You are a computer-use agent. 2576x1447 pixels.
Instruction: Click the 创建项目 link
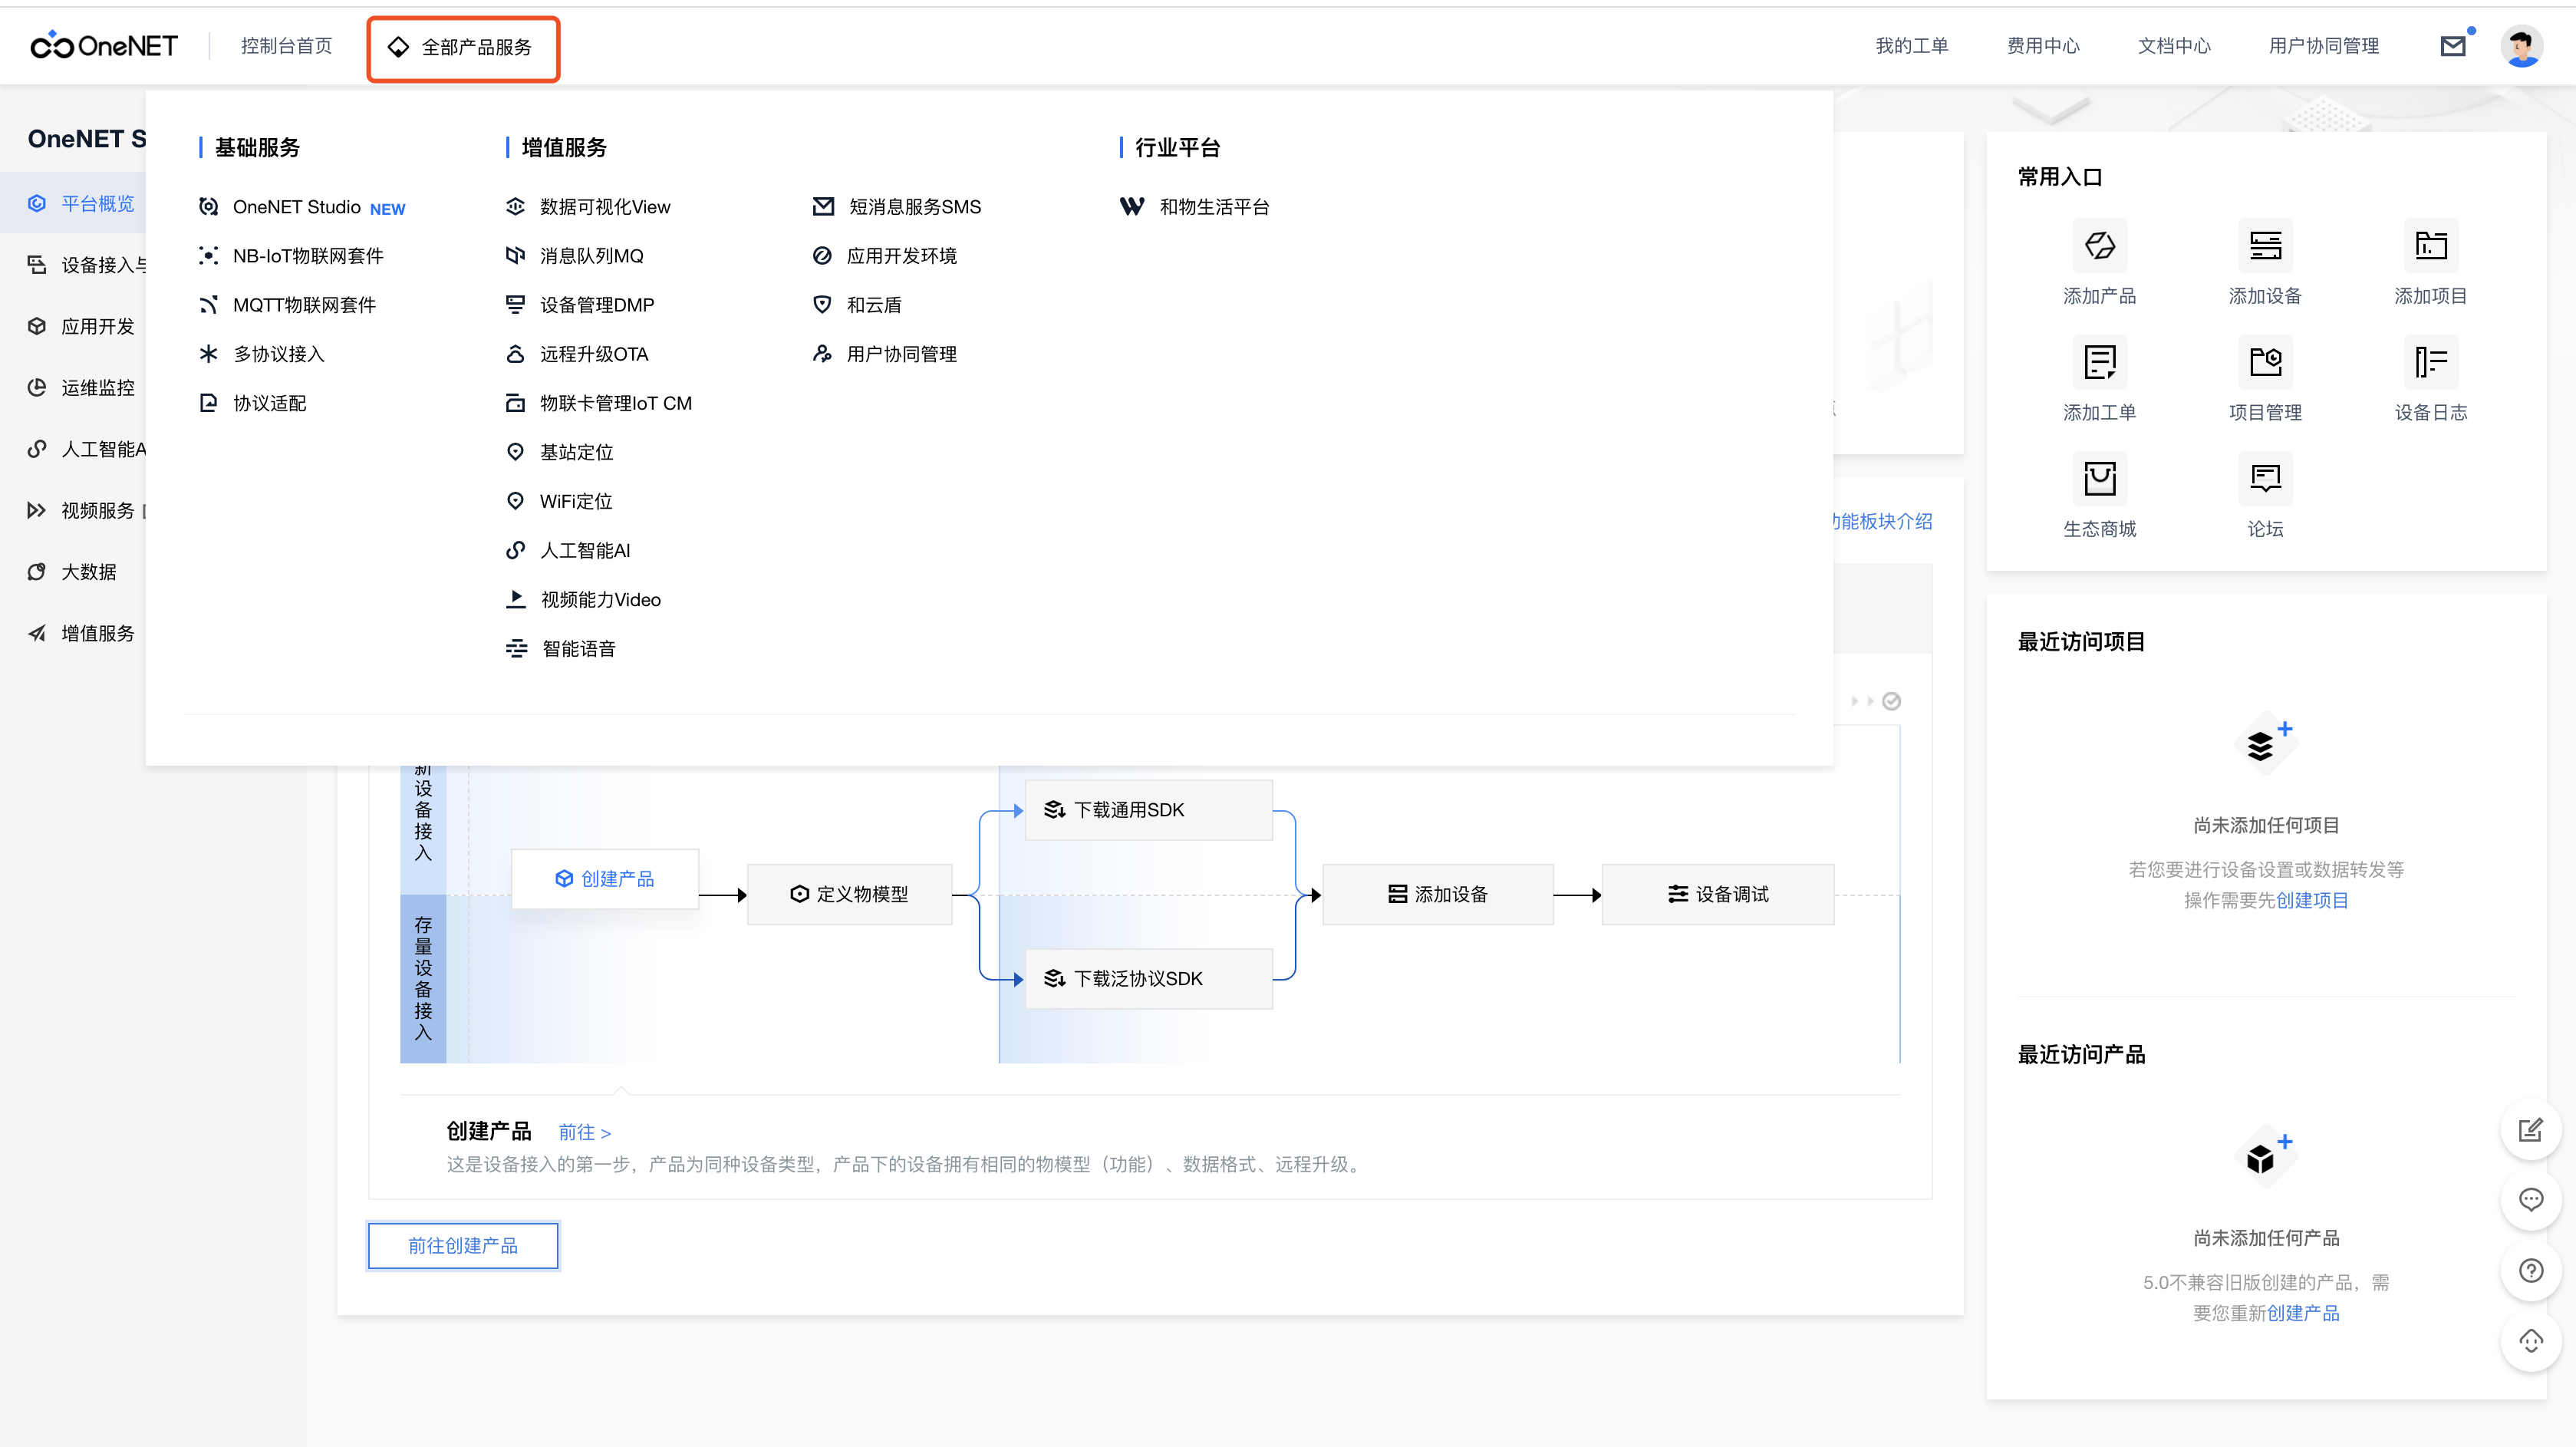[x=2312, y=901]
